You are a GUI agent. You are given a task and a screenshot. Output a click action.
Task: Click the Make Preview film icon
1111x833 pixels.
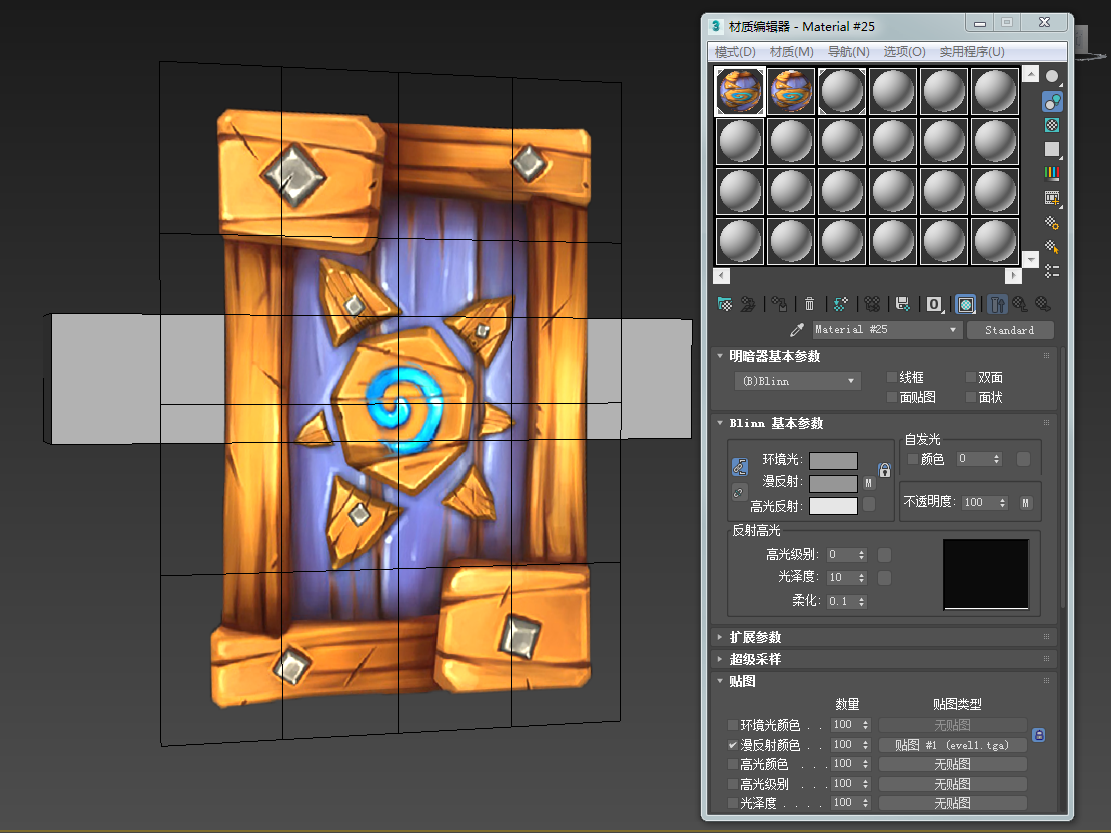click(x=1052, y=198)
